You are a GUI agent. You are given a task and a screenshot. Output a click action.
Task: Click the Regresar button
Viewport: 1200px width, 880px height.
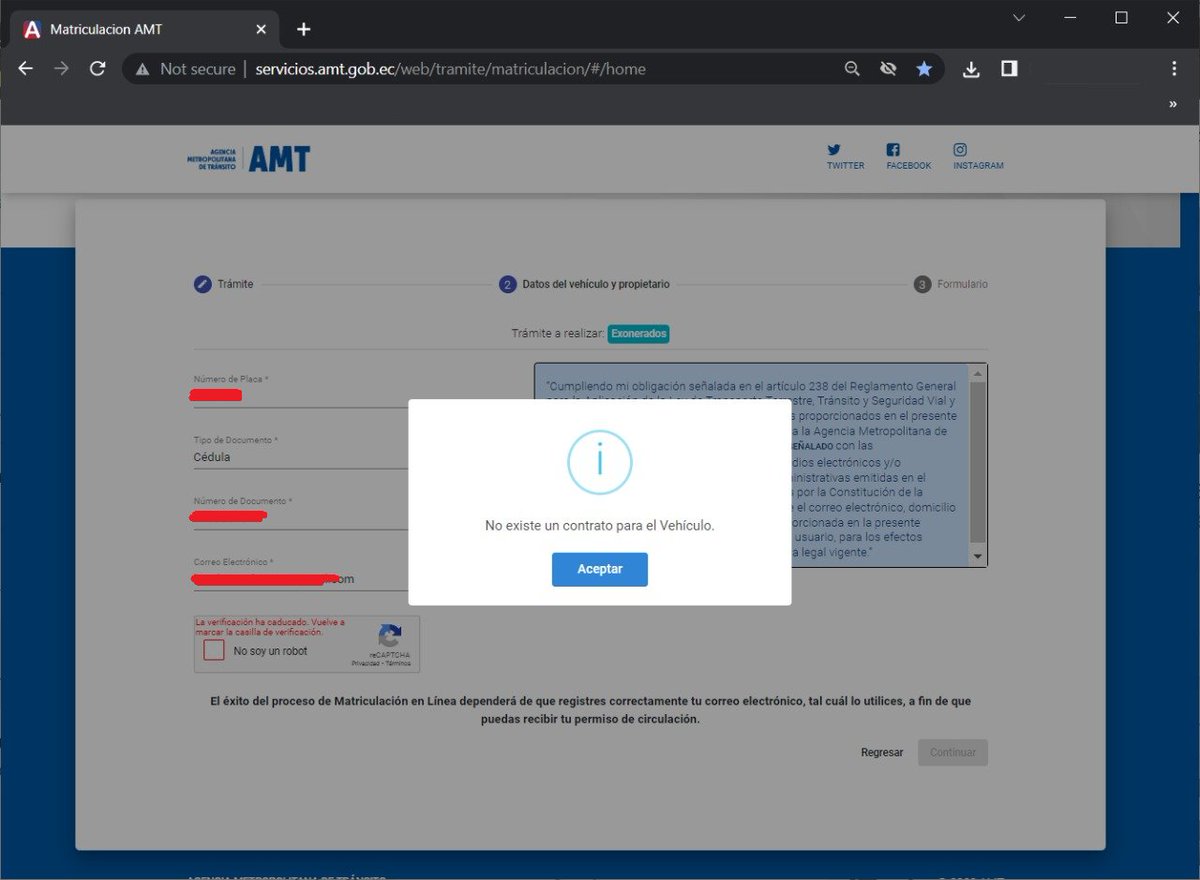pos(882,752)
